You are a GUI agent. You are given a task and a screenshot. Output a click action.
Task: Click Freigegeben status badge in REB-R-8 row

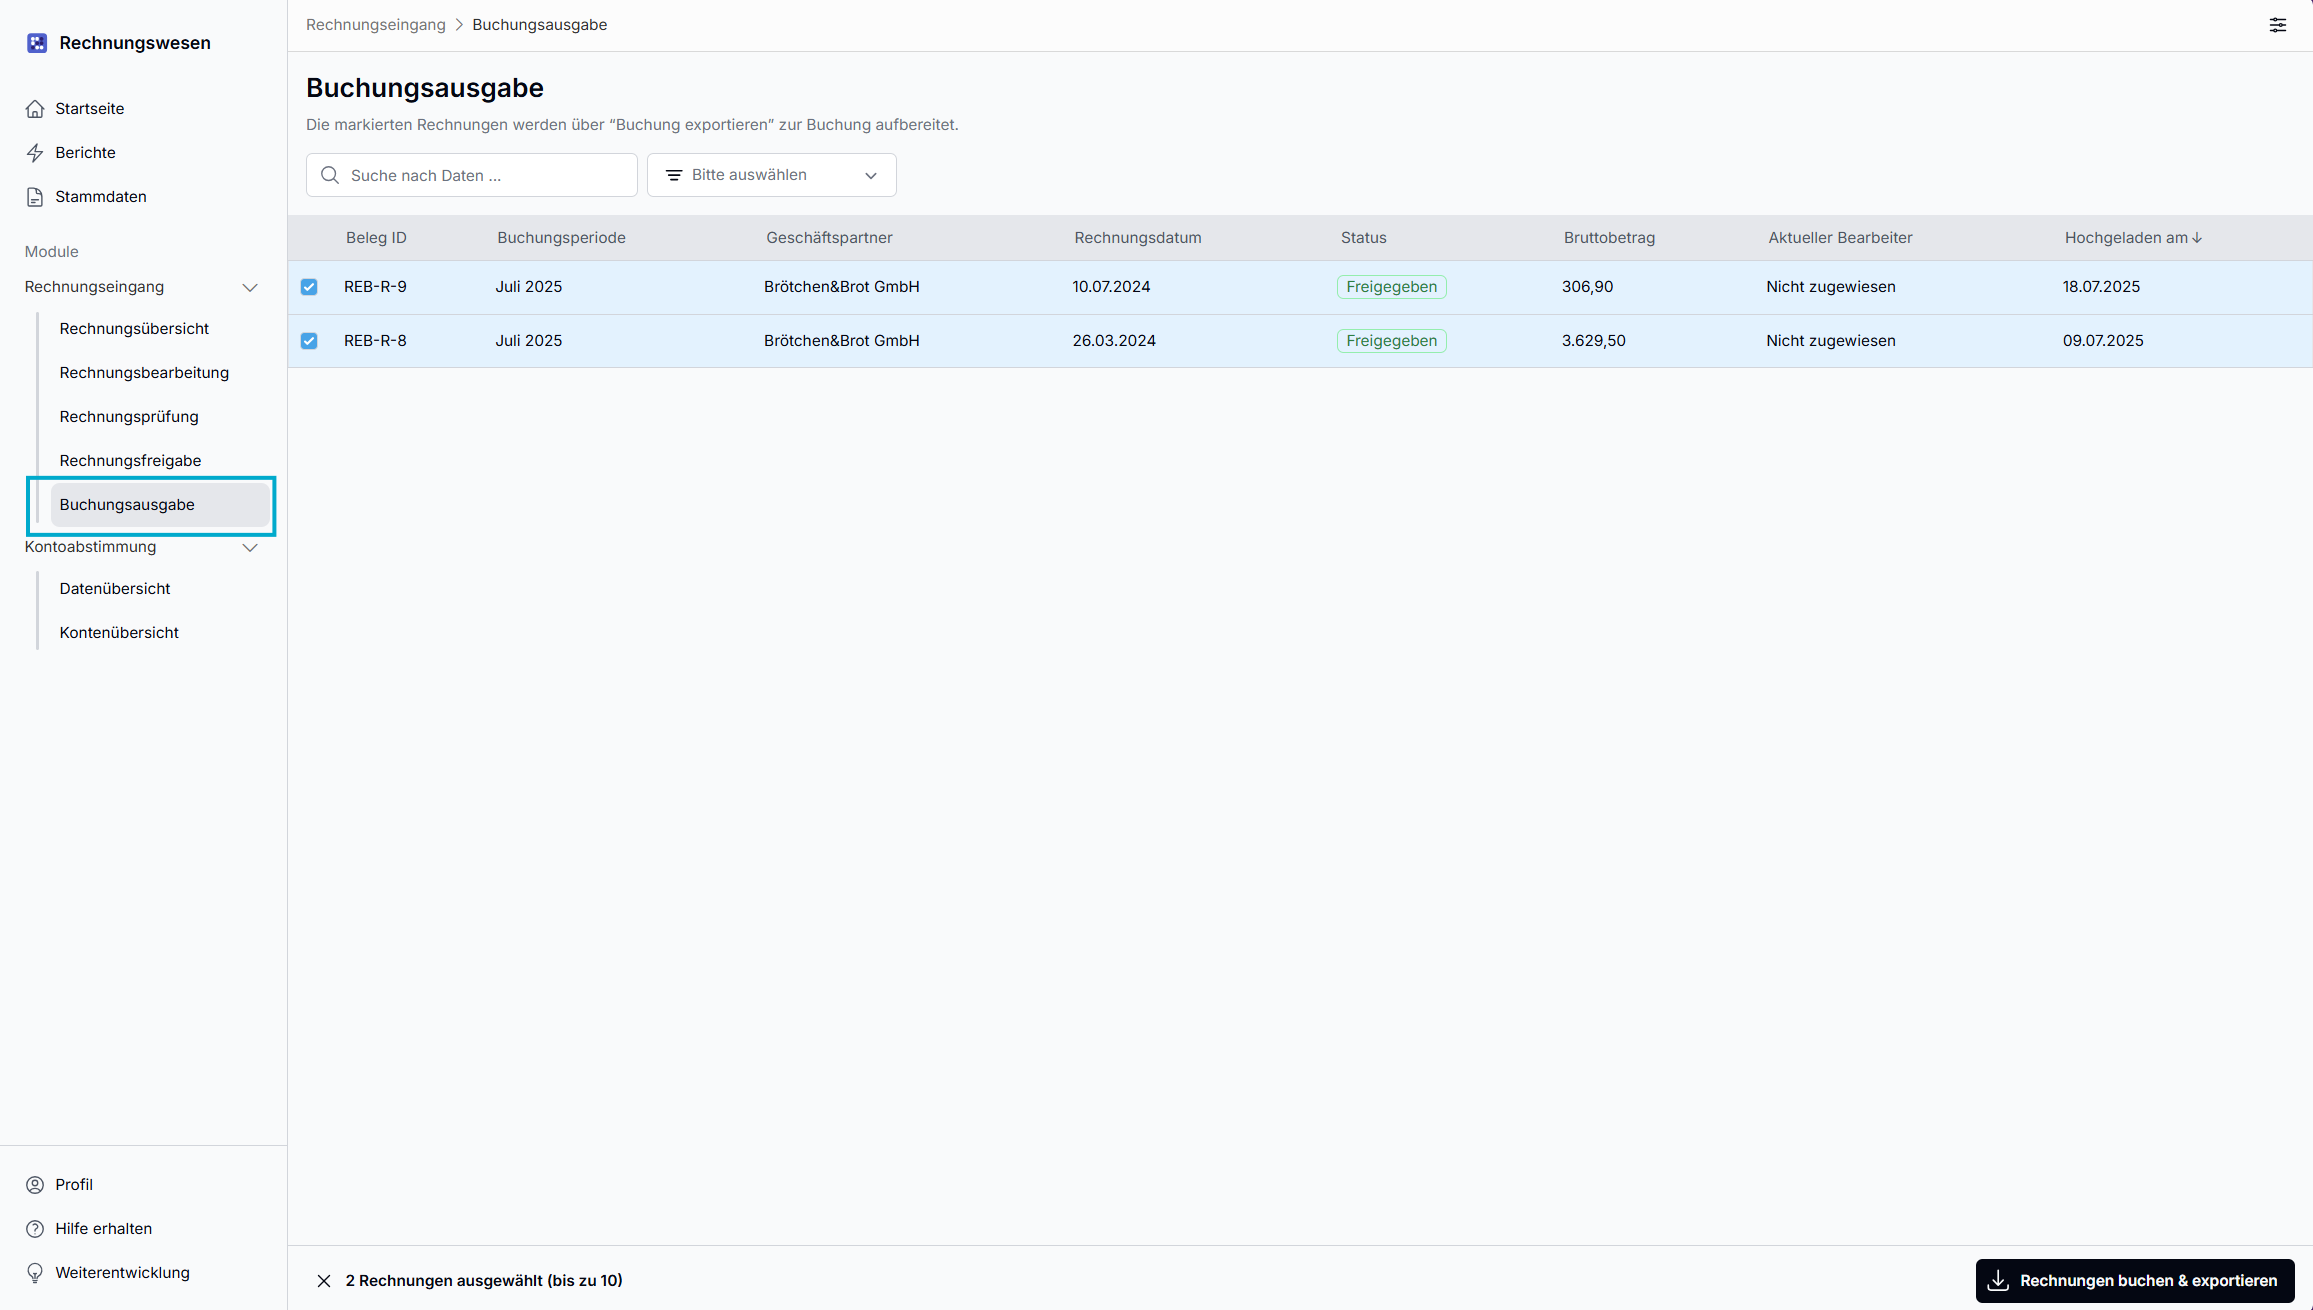(x=1391, y=341)
